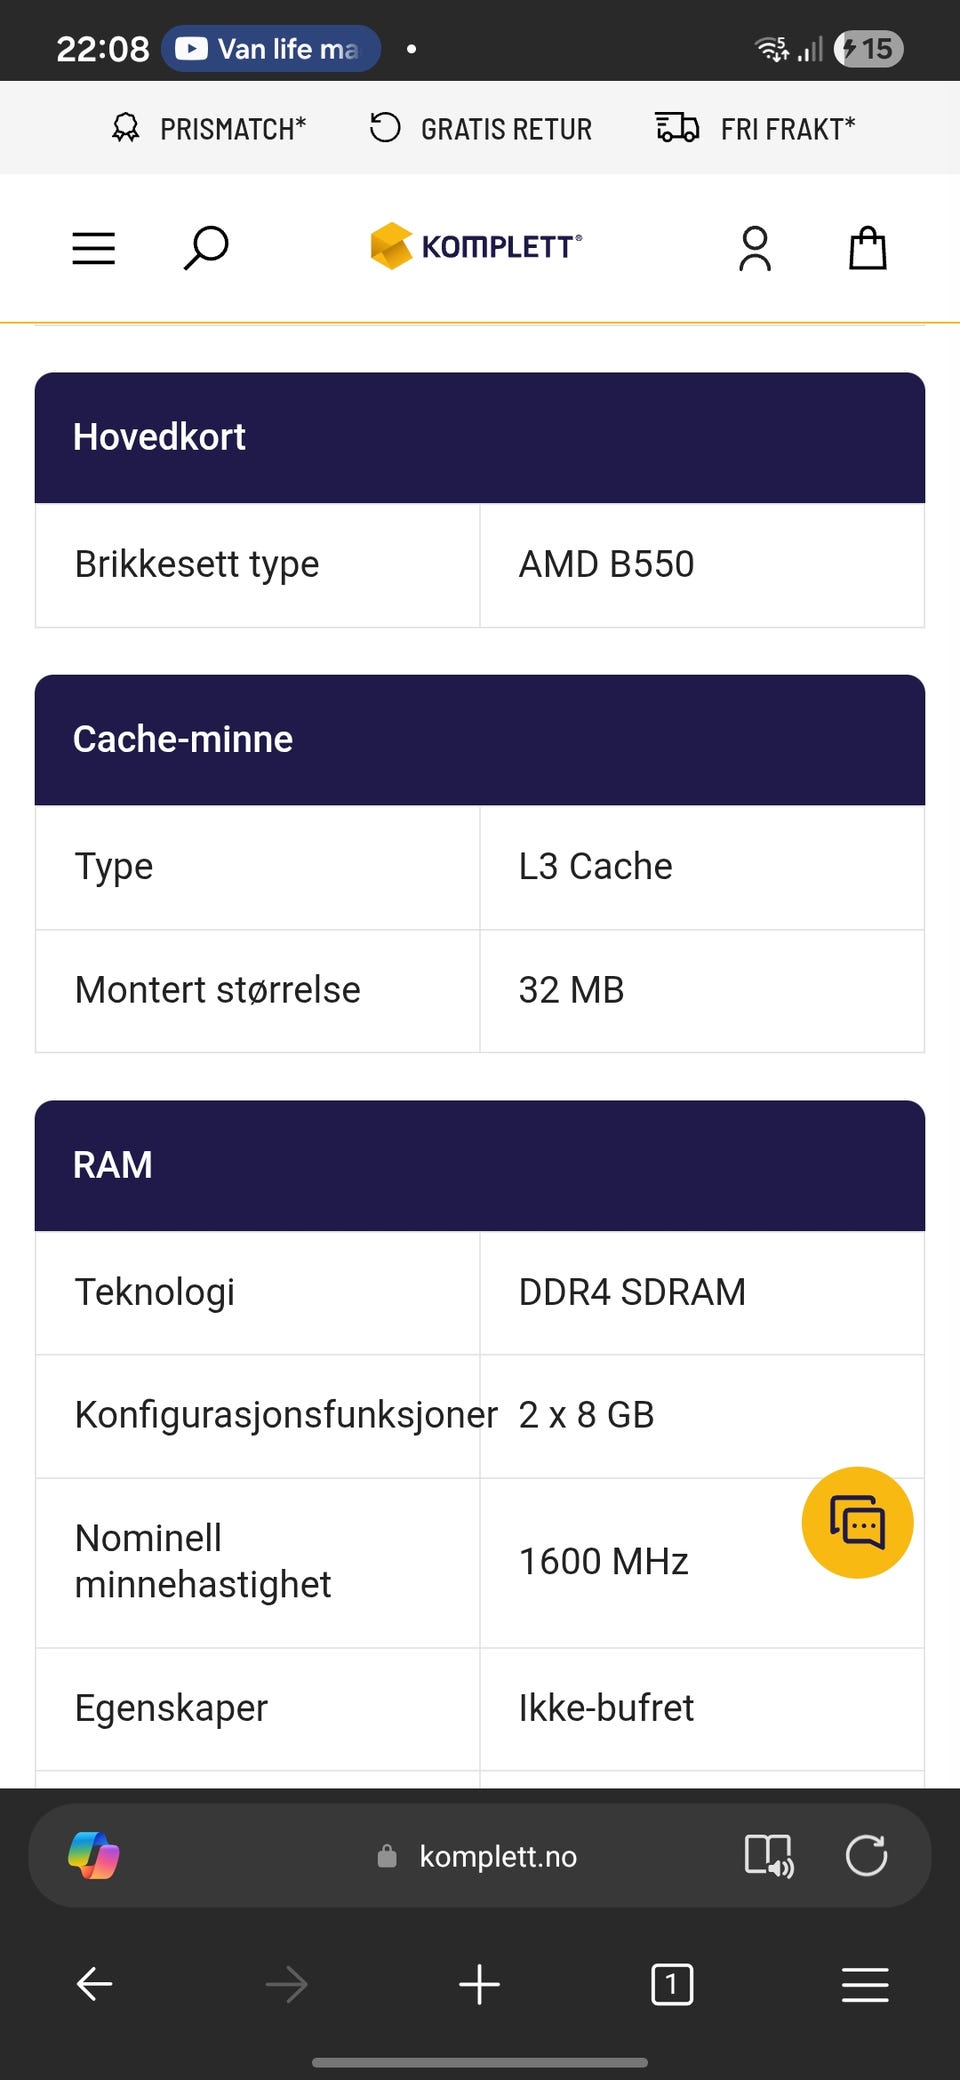Screen dimensions: 960x2080
Task: Tap the read aloud icon
Action: coord(769,1856)
